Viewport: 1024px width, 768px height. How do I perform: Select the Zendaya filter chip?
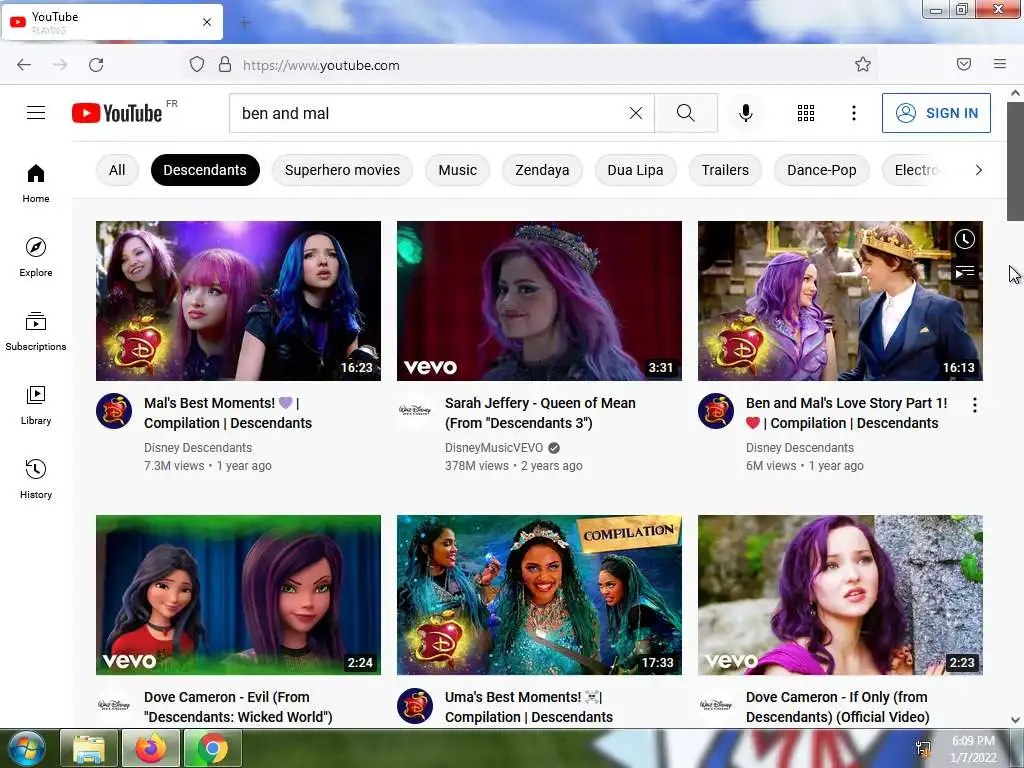tap(542, 170)
